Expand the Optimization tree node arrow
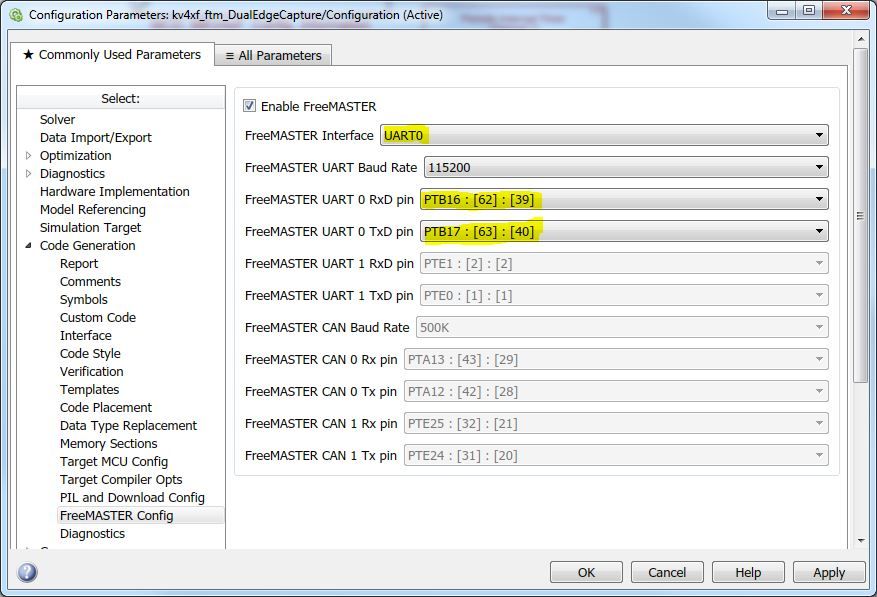Image resolution: width=877 pixels, height=597 pixels. pyautogui.click(x=29, y=156)
